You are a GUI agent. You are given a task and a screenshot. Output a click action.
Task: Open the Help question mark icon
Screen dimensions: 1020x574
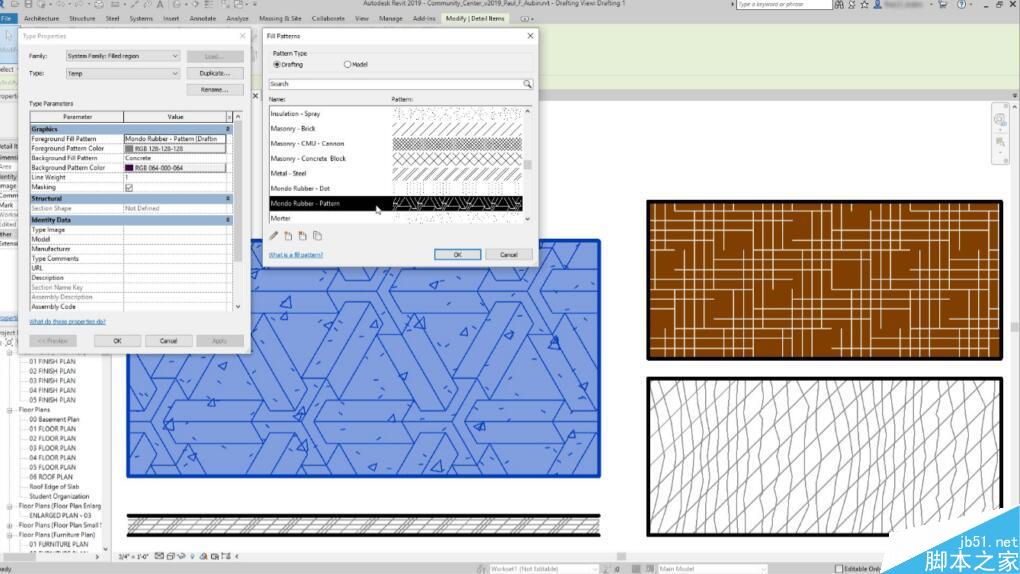pos(961,4)
